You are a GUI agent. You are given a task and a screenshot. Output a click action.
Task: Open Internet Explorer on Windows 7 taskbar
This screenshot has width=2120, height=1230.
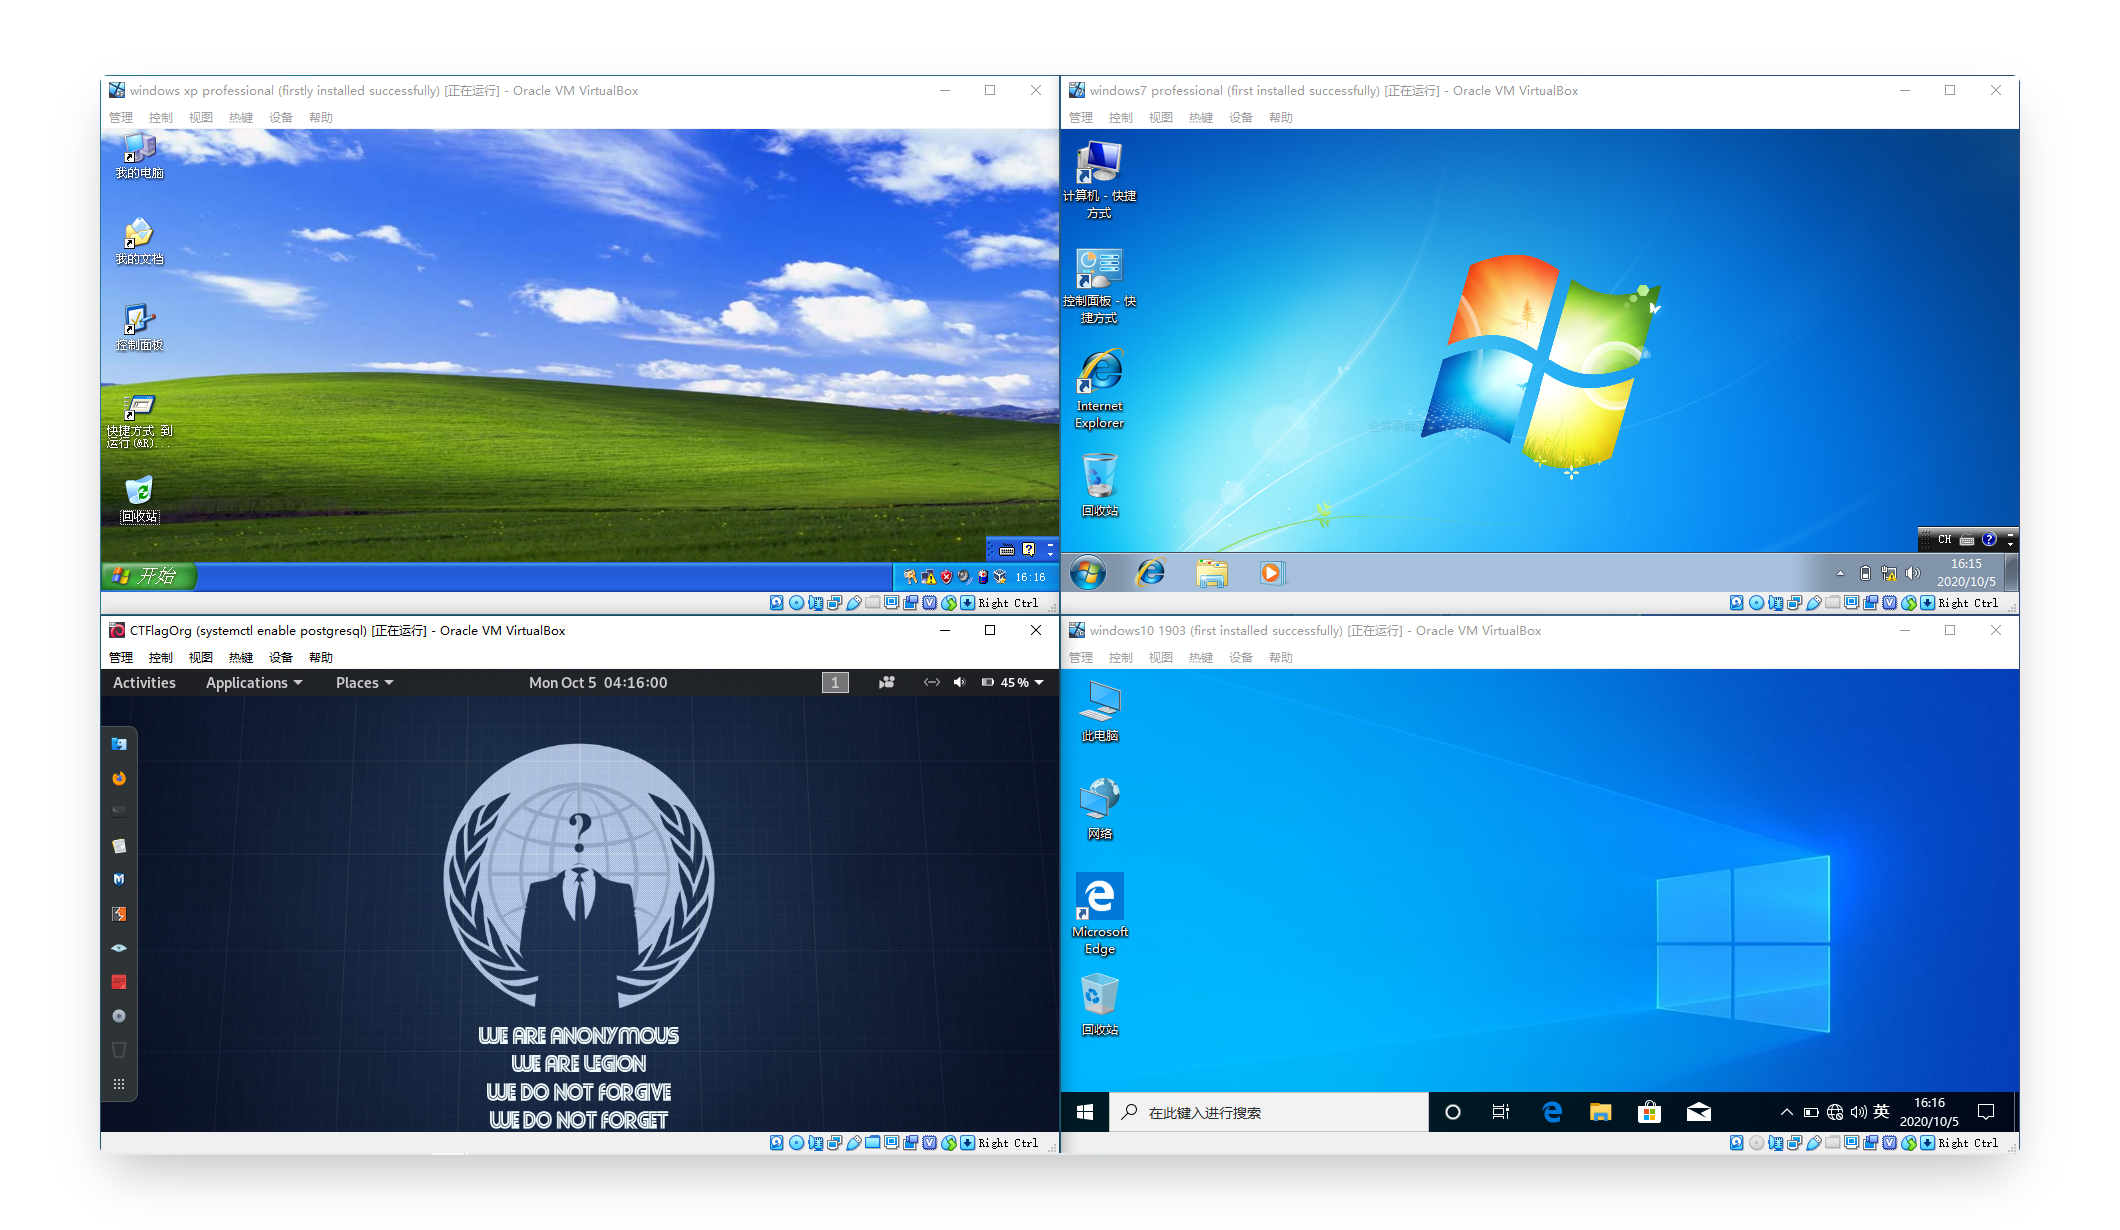[1151, 573]
